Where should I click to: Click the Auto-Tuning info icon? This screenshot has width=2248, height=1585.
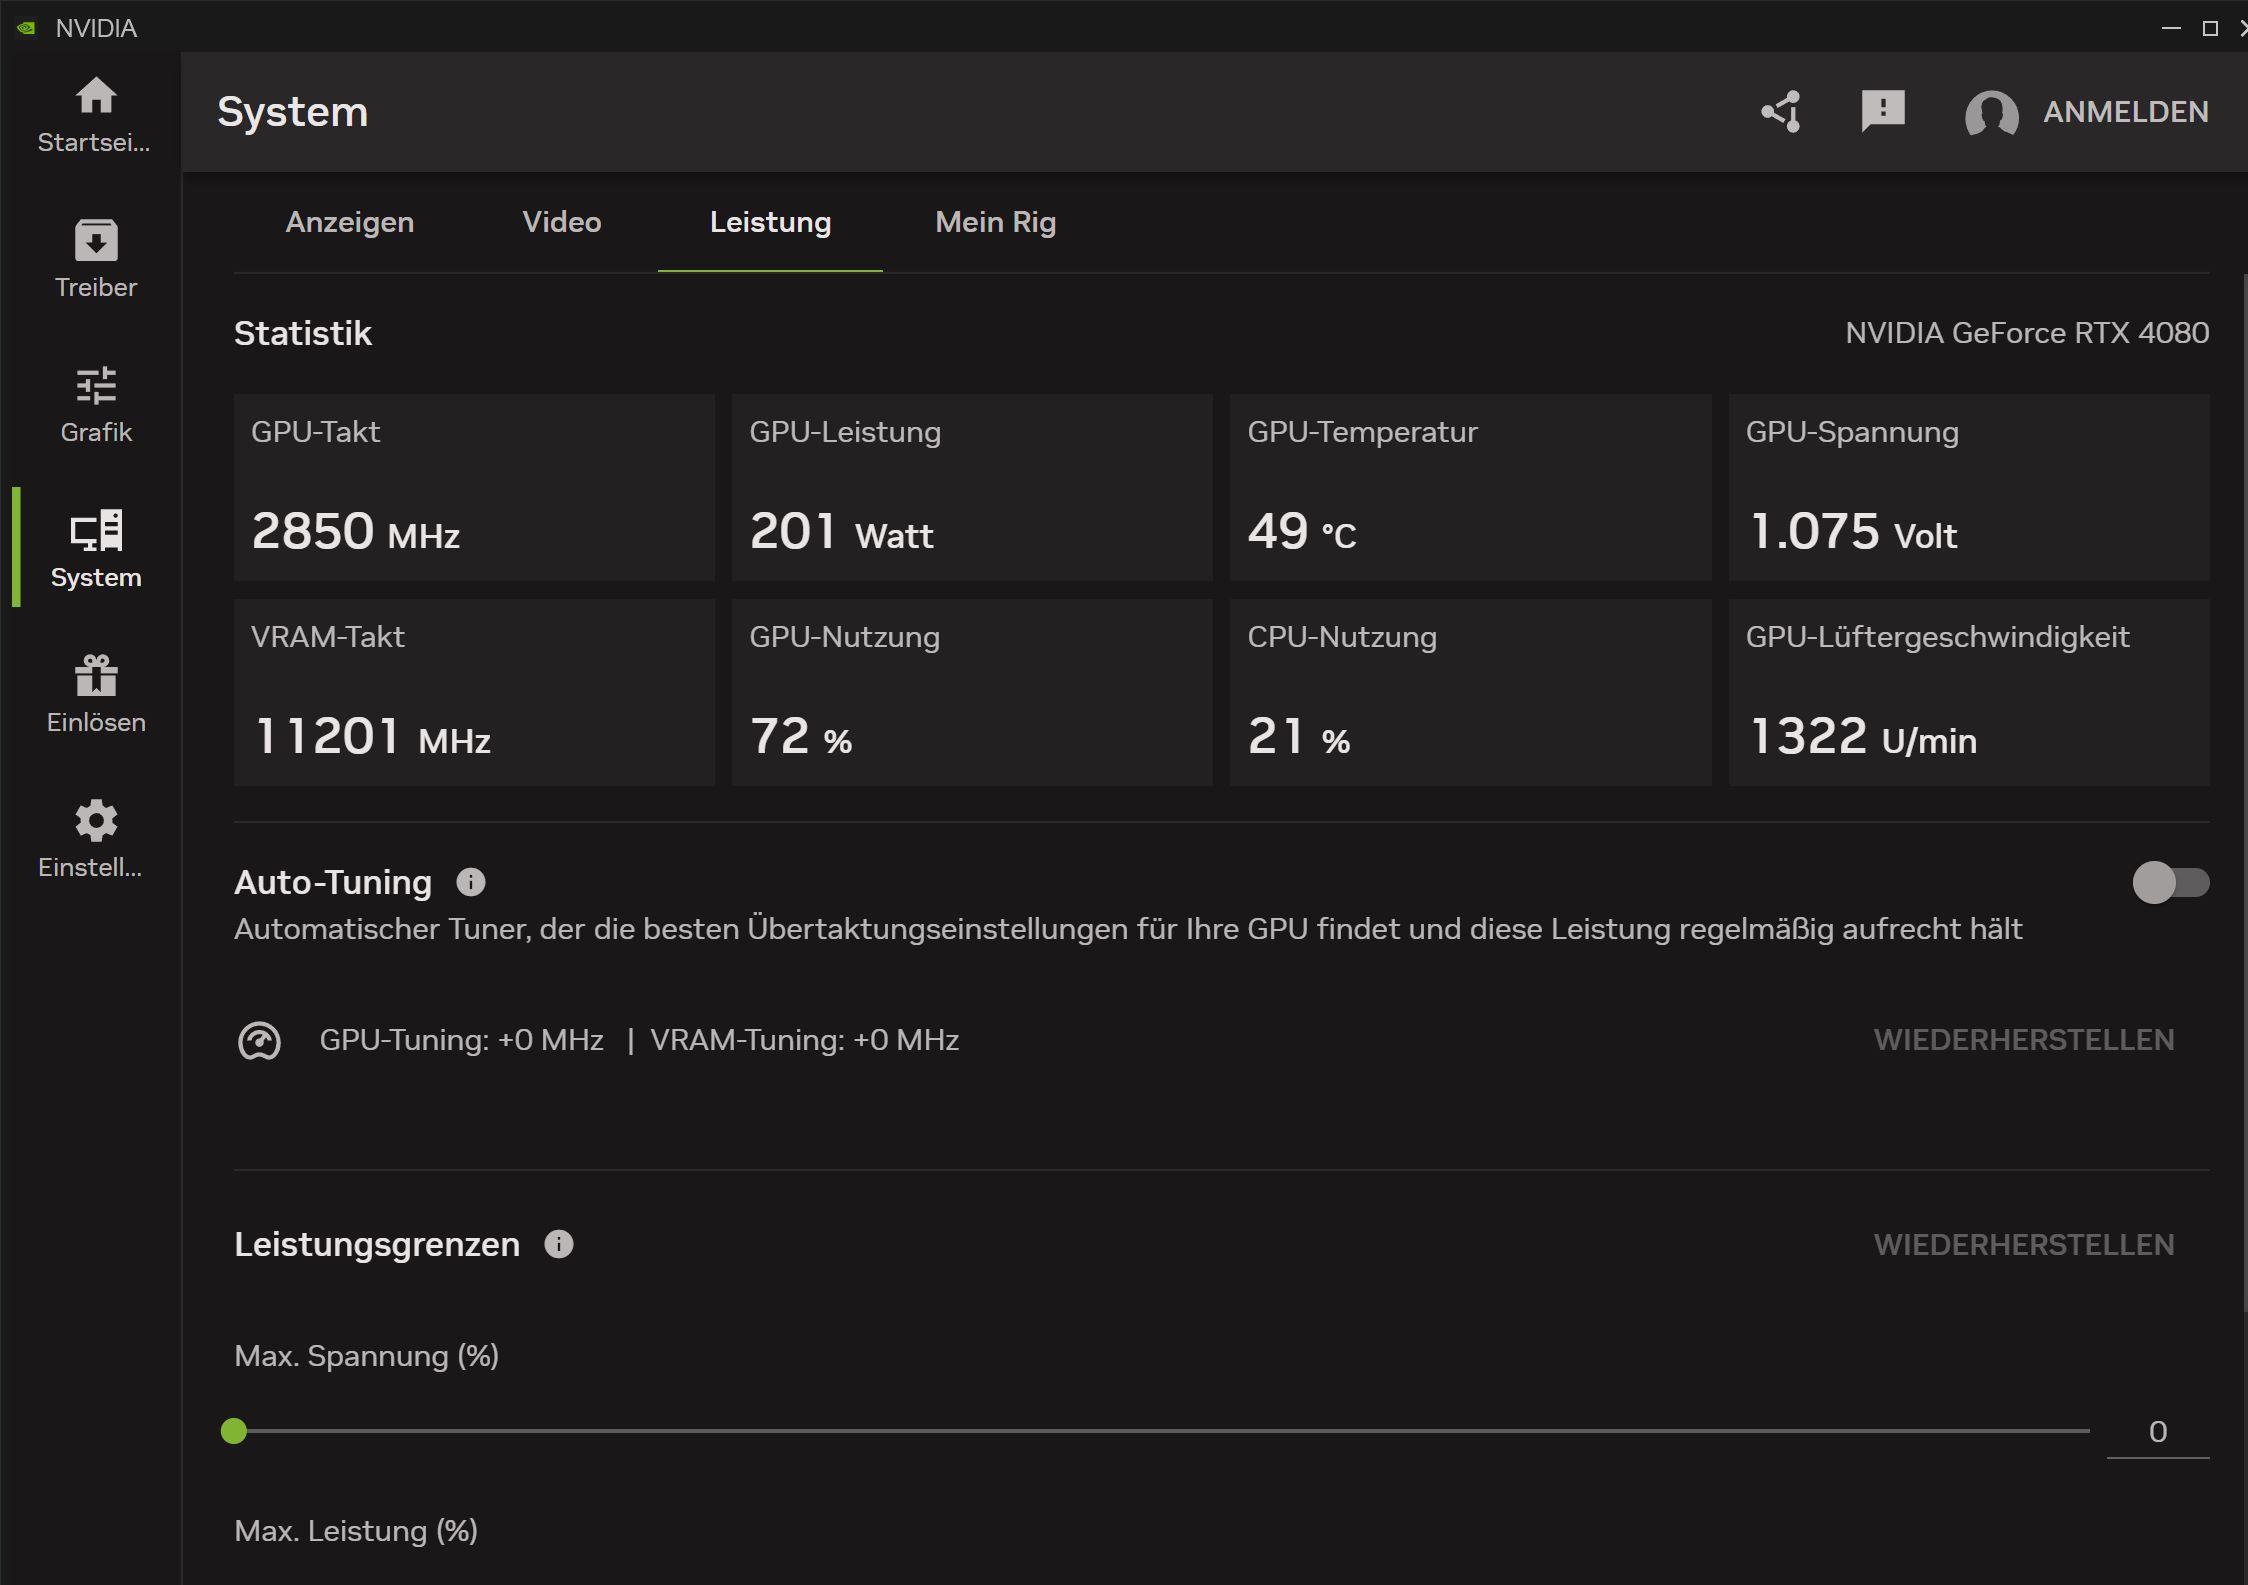pyautogui.click(x=470, y=882)
